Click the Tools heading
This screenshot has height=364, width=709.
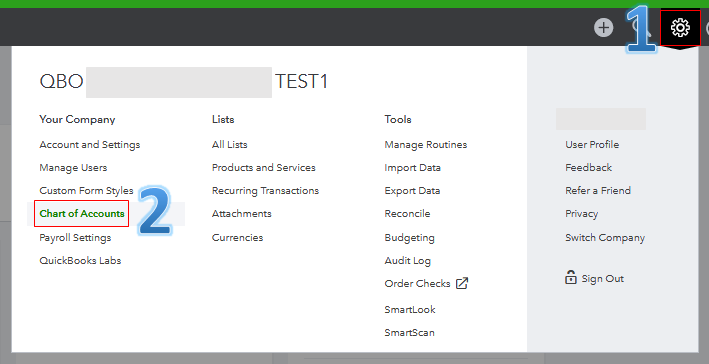point(398,119)
